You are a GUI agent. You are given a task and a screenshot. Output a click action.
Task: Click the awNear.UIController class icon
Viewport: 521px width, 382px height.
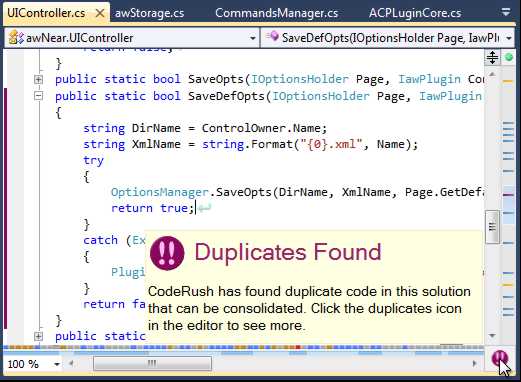click(x=16, y=38)
